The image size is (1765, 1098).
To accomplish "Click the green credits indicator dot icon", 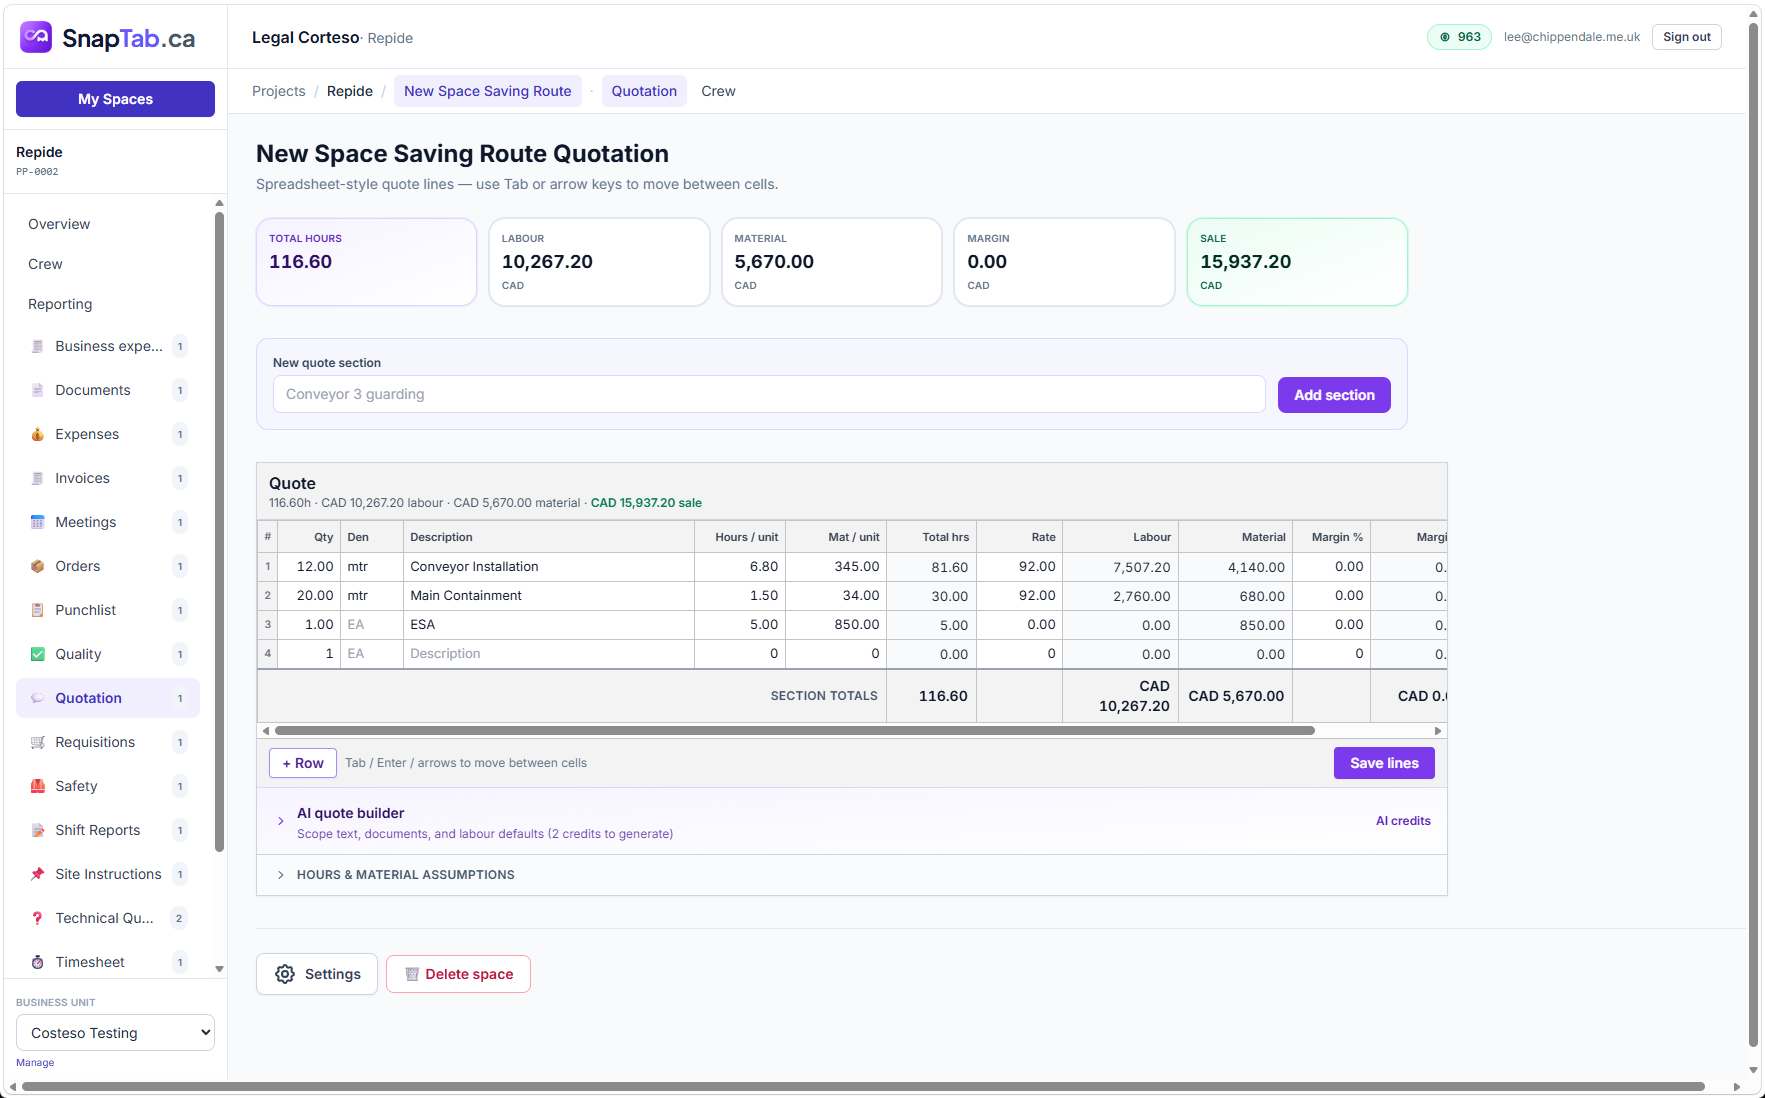I will [x=1445, y=37].
